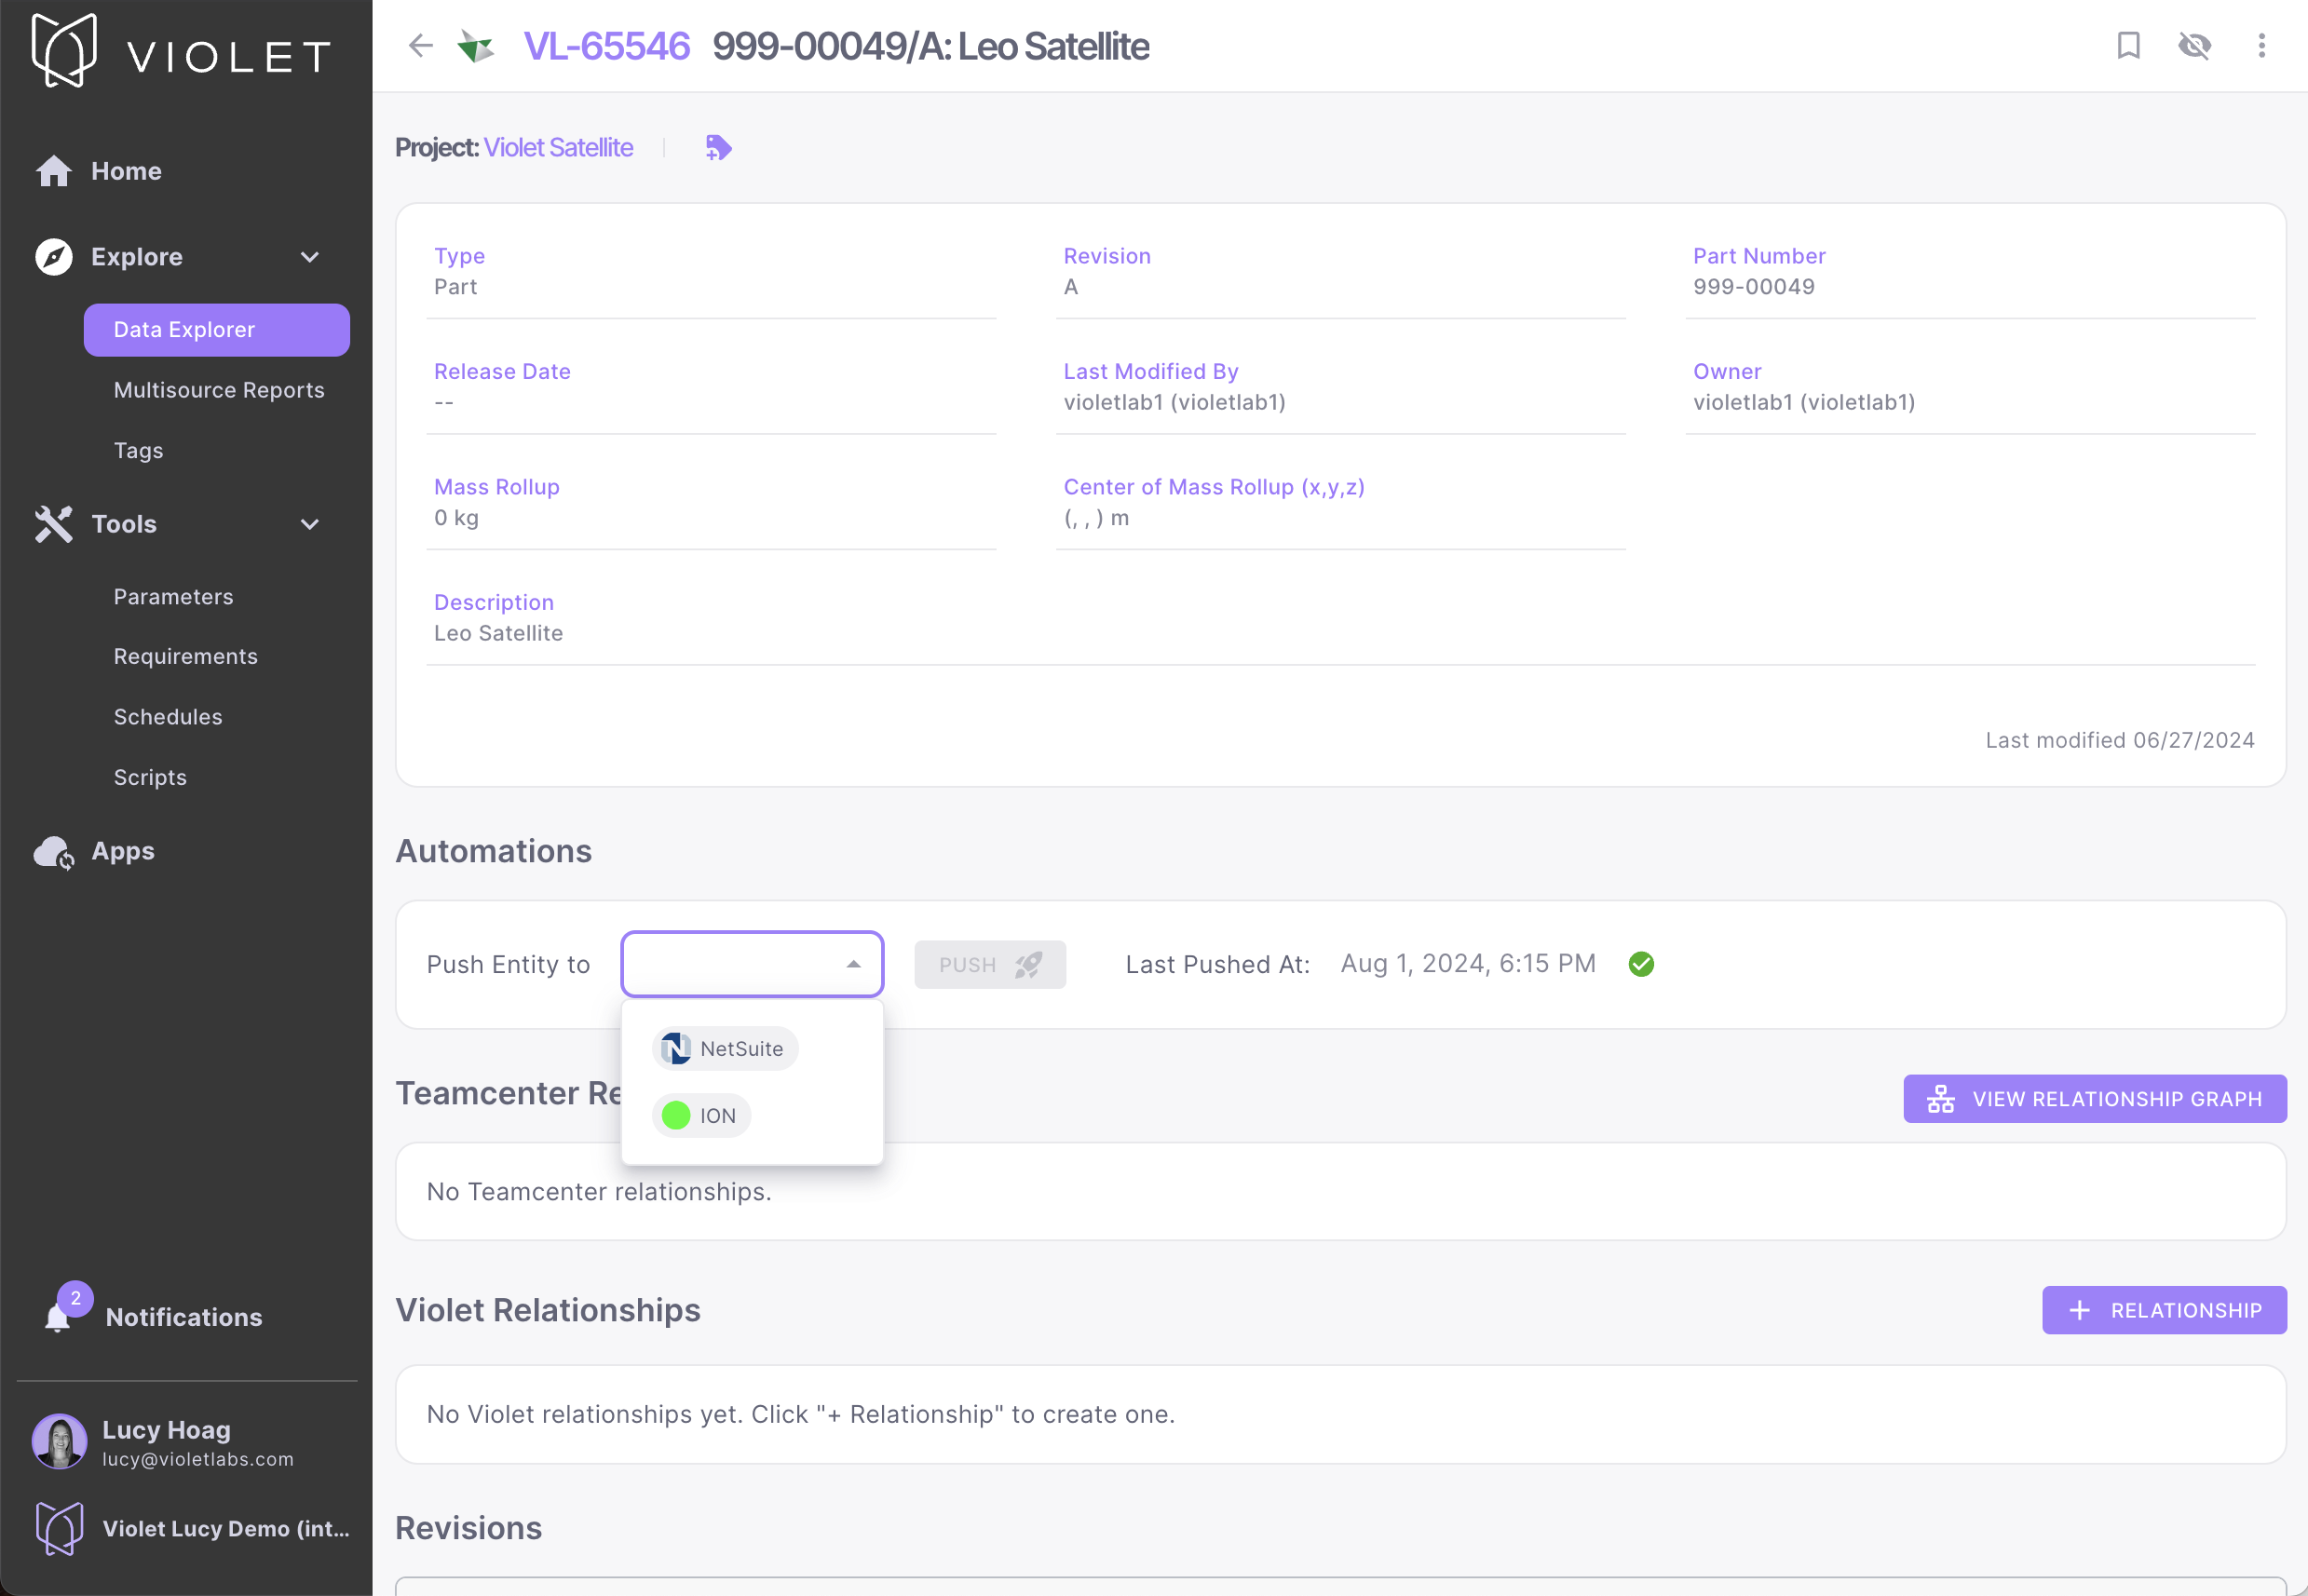2308x1596 pixels.
Task: Click View Relationship Graph button
Action: [x=2094, y=1099]
